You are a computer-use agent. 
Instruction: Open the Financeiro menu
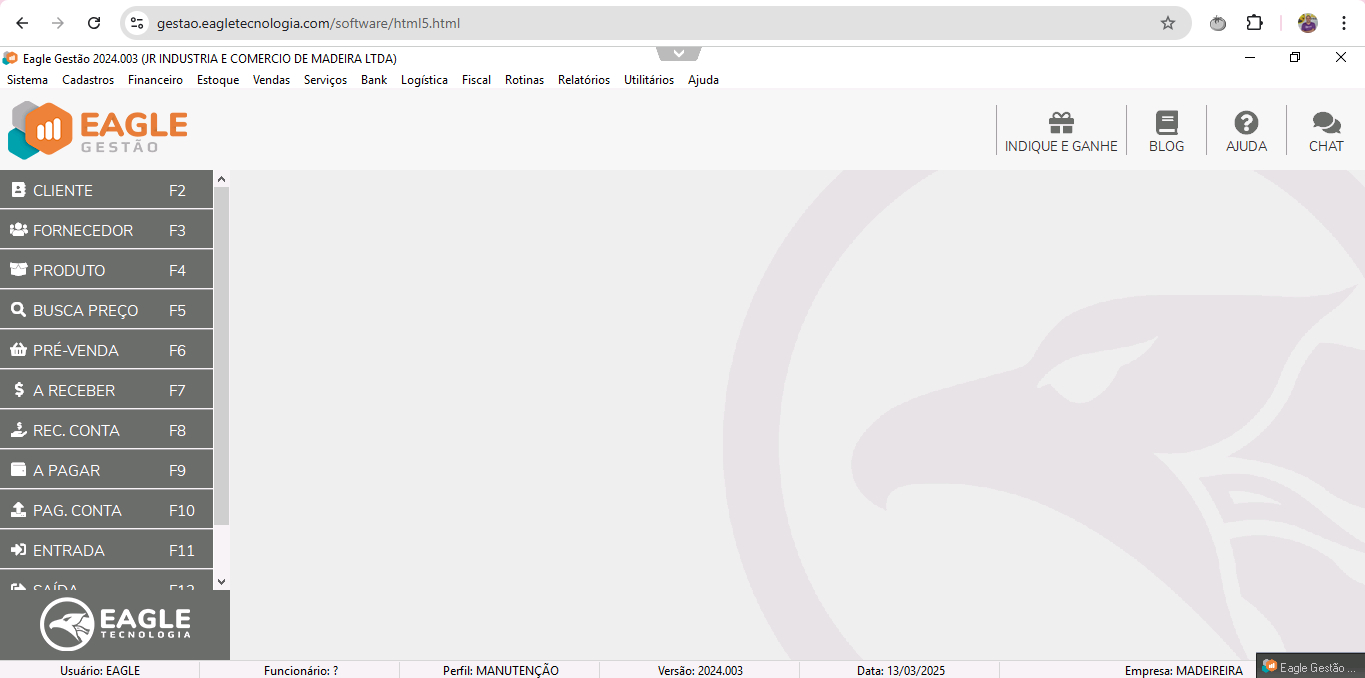point(155,80)
